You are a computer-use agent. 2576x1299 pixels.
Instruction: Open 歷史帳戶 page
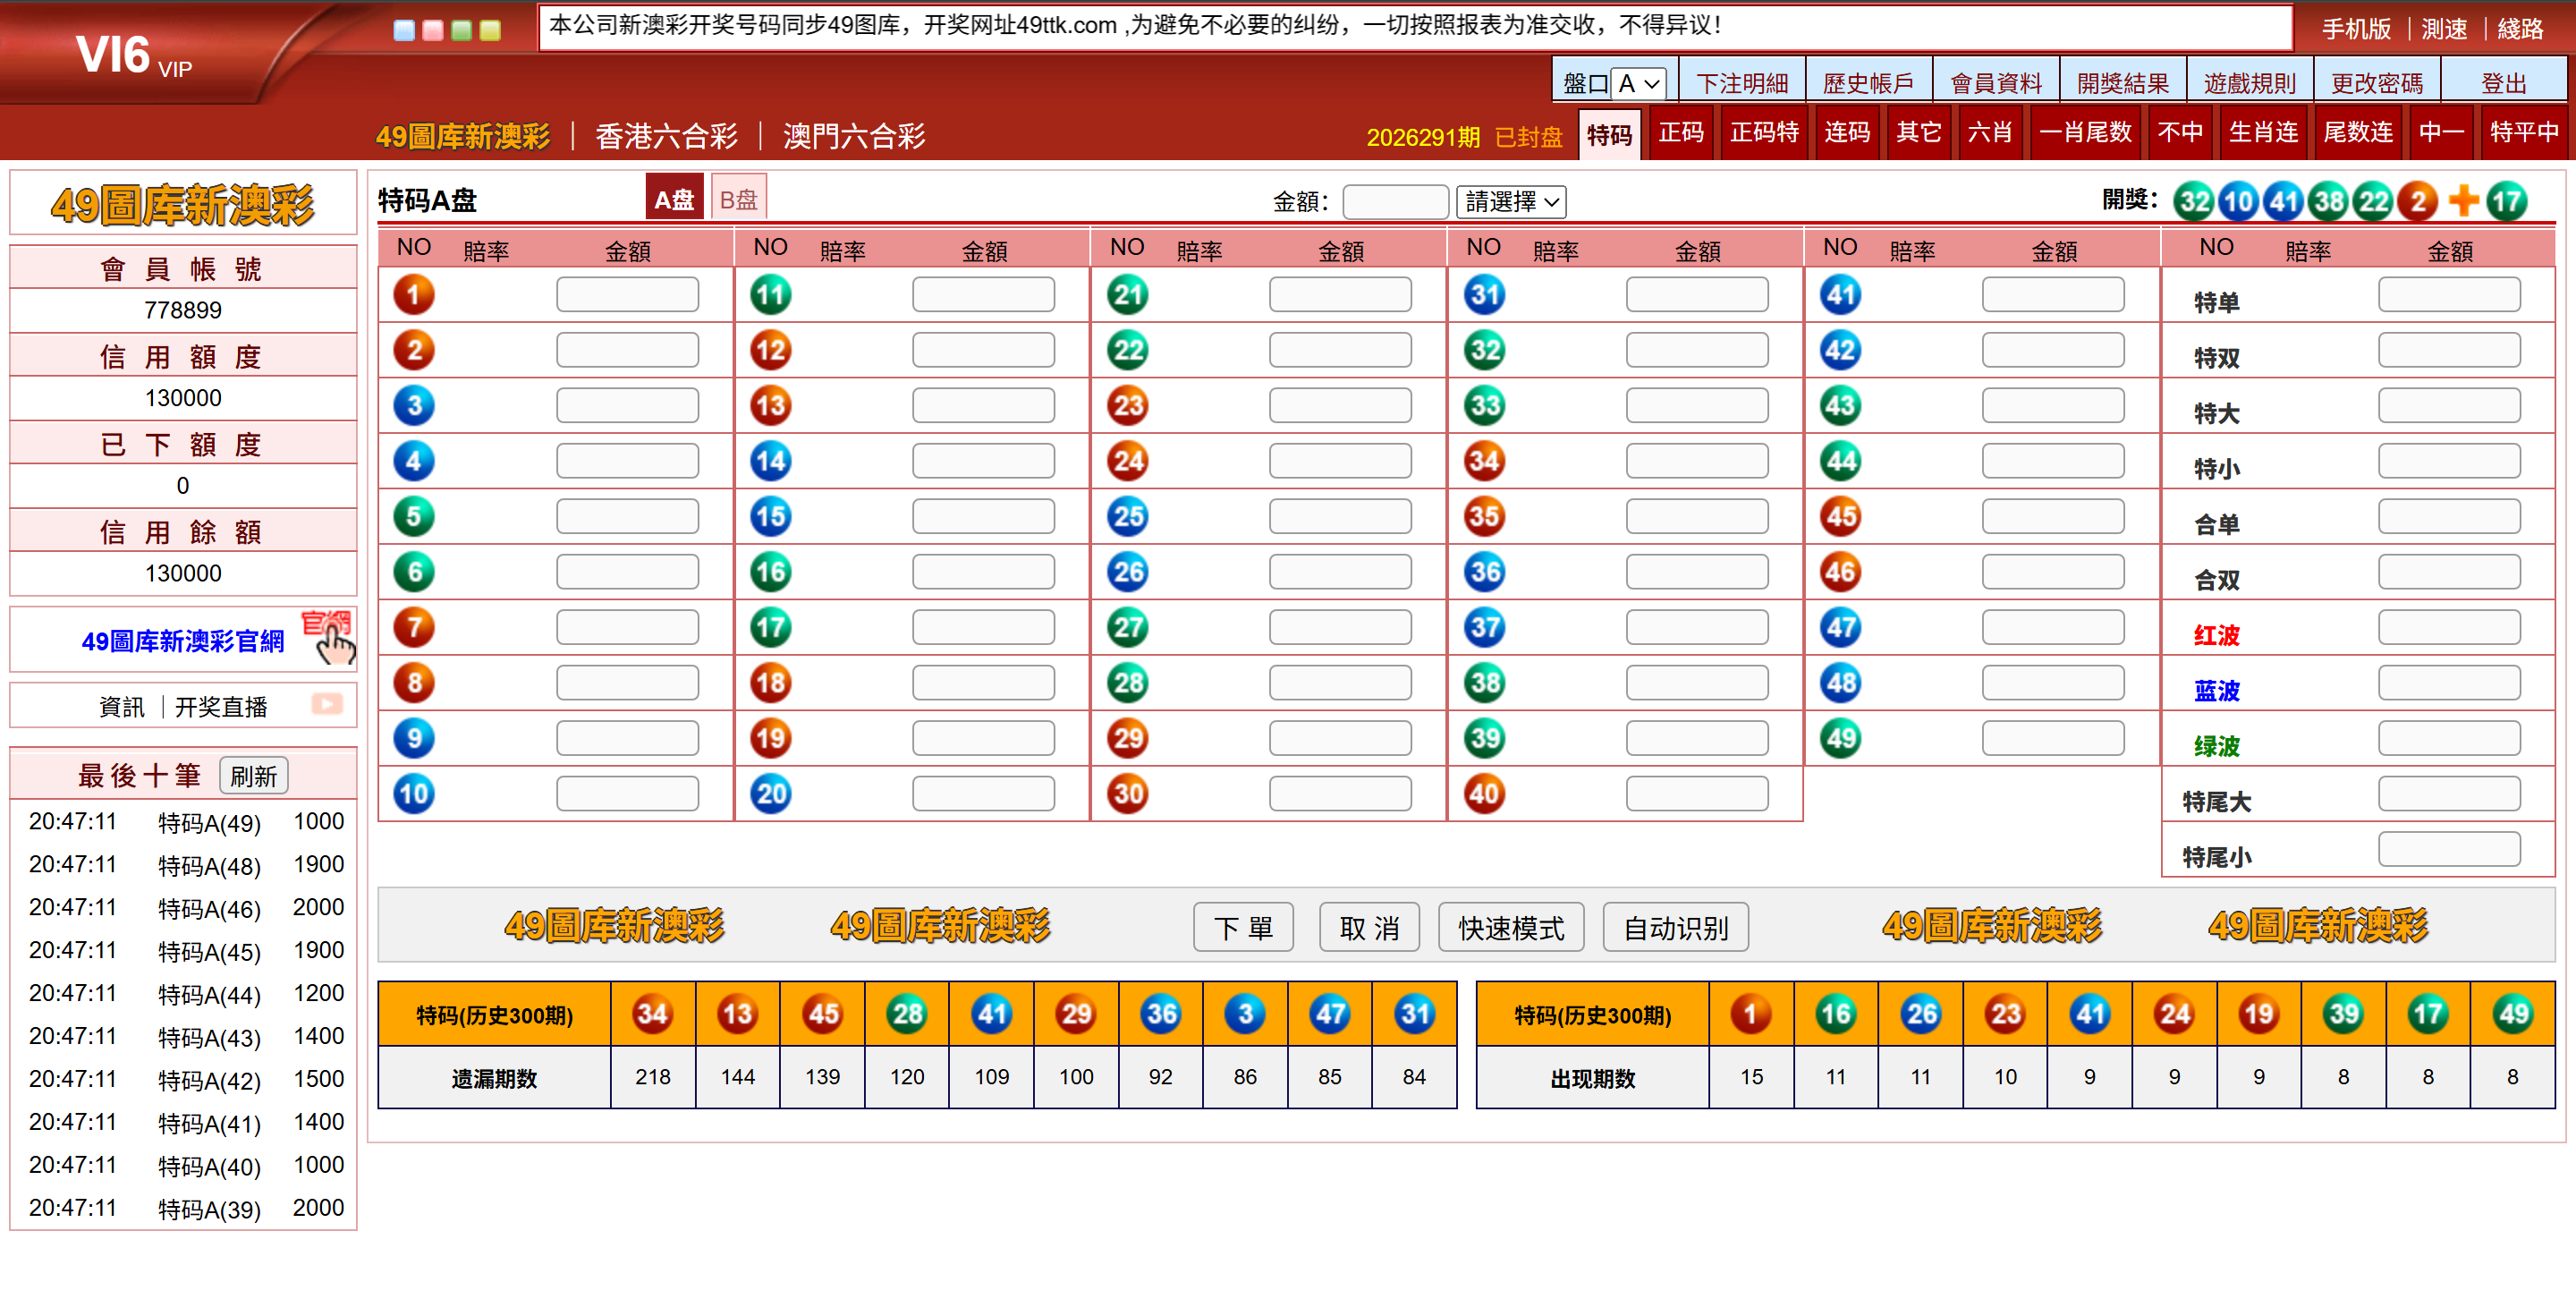point(1868,83)
